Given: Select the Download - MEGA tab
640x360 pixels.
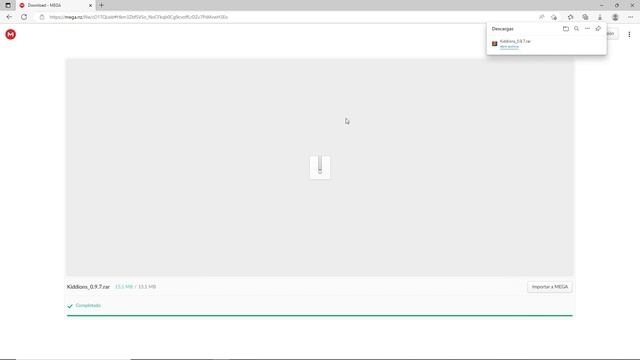Looking at the screenshot, I should [55, 5].
